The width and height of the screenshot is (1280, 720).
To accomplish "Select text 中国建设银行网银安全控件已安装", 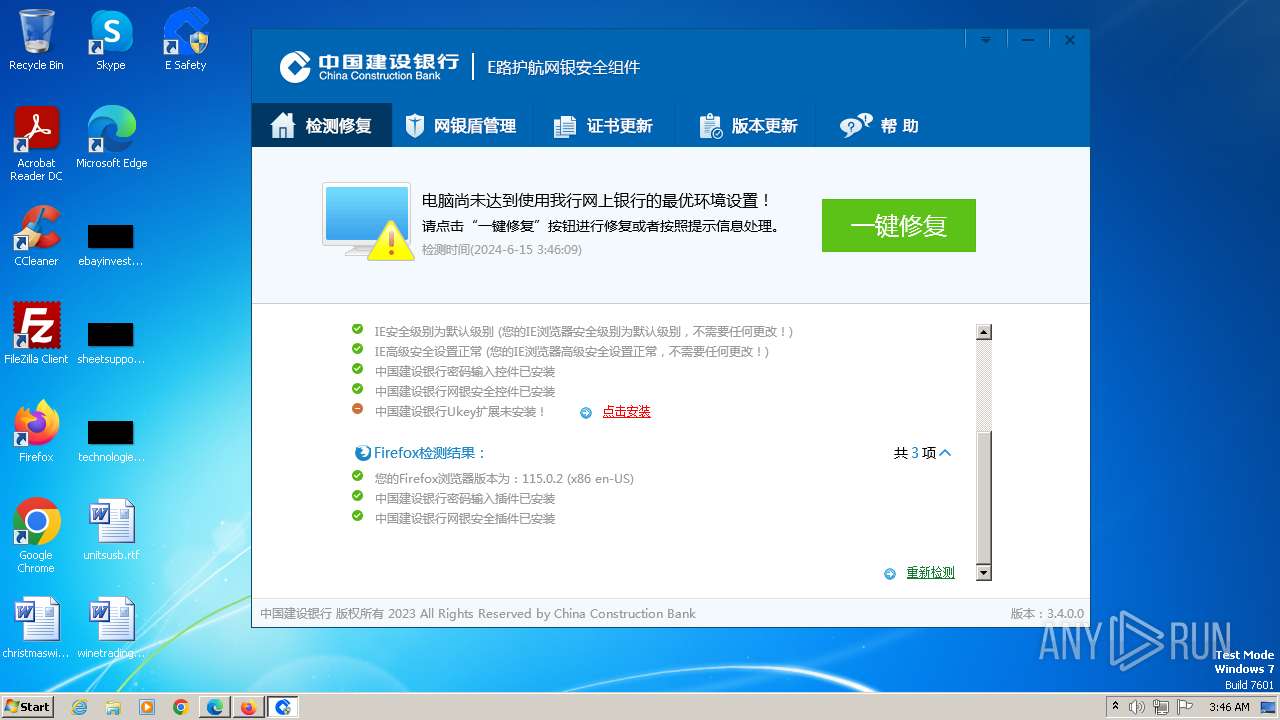I will 465,392.
